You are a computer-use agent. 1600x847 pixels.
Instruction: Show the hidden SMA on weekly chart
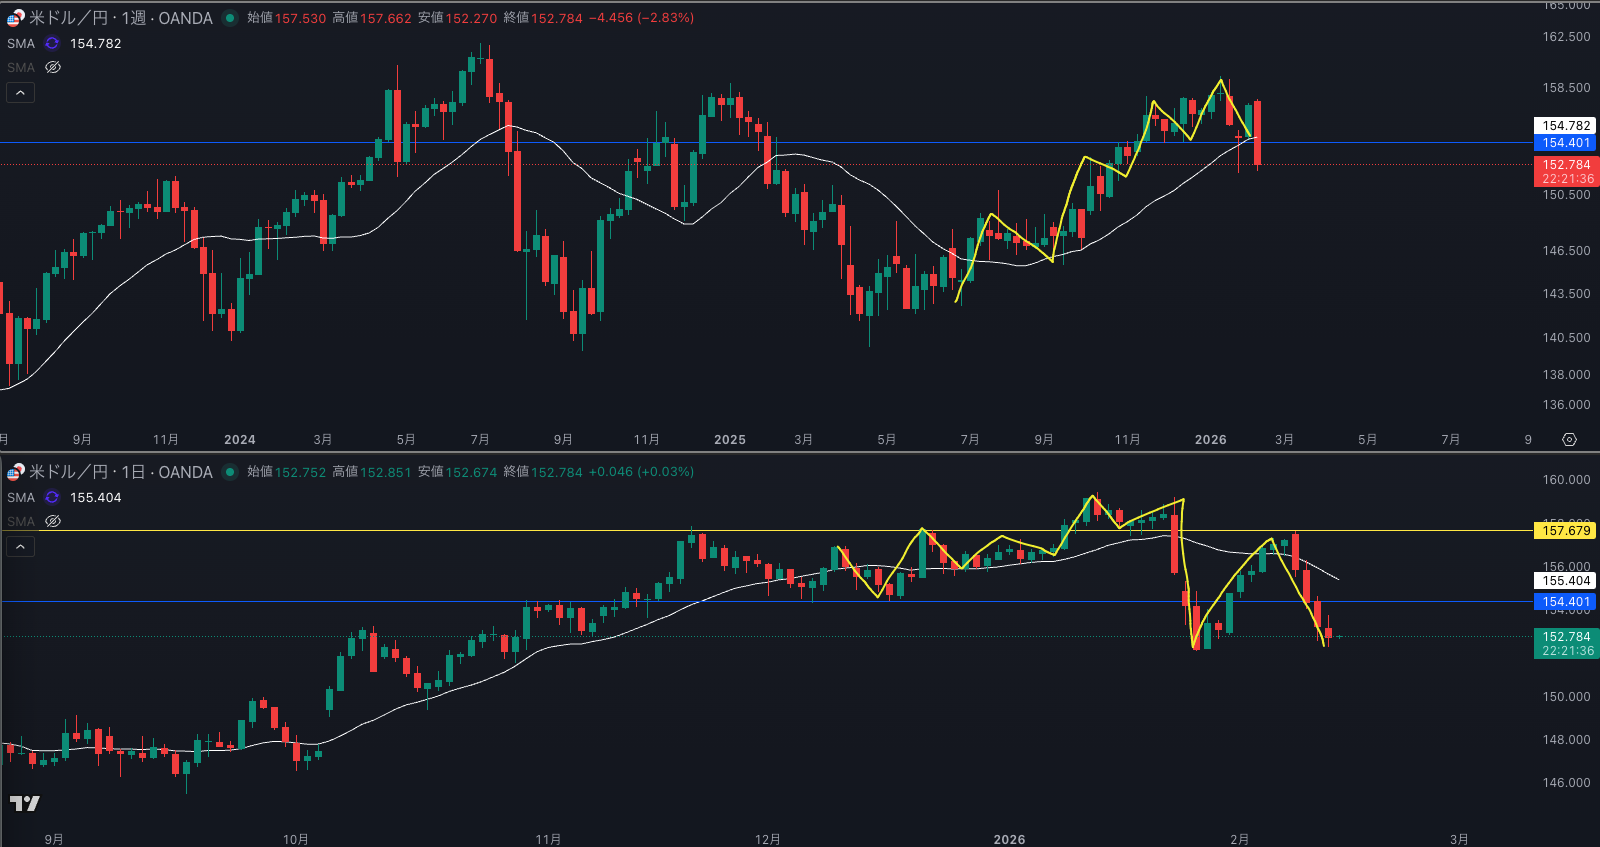(53, 67)
